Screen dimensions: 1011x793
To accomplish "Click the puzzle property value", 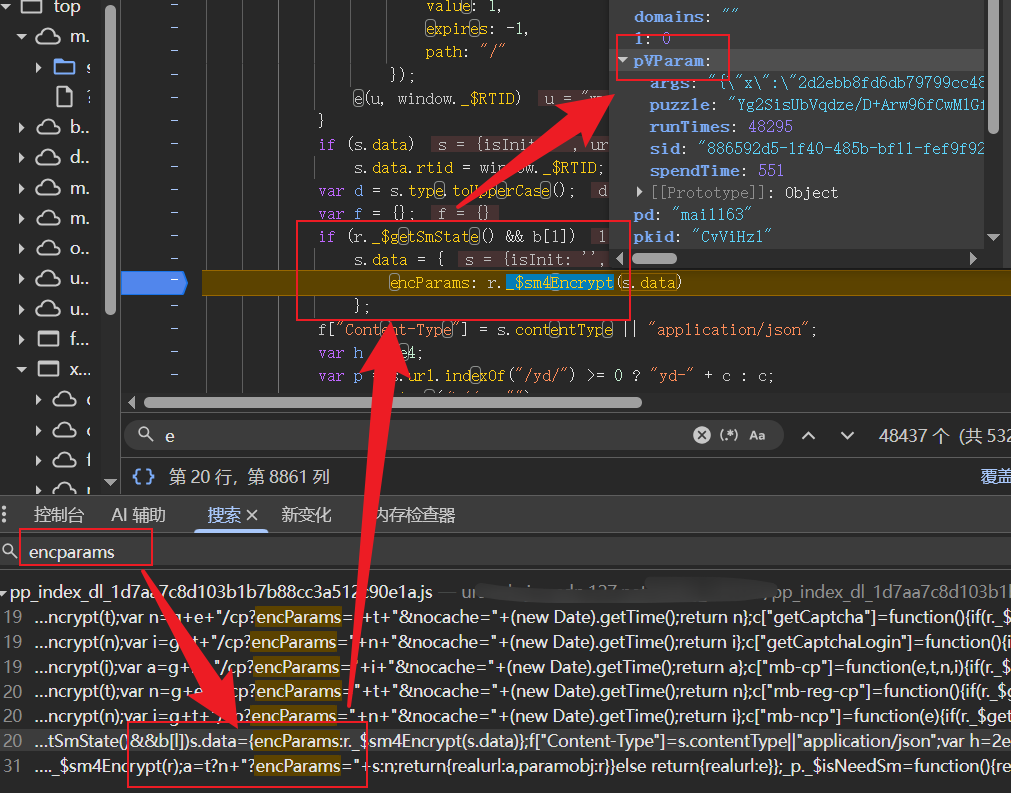I will click(856, 104).
